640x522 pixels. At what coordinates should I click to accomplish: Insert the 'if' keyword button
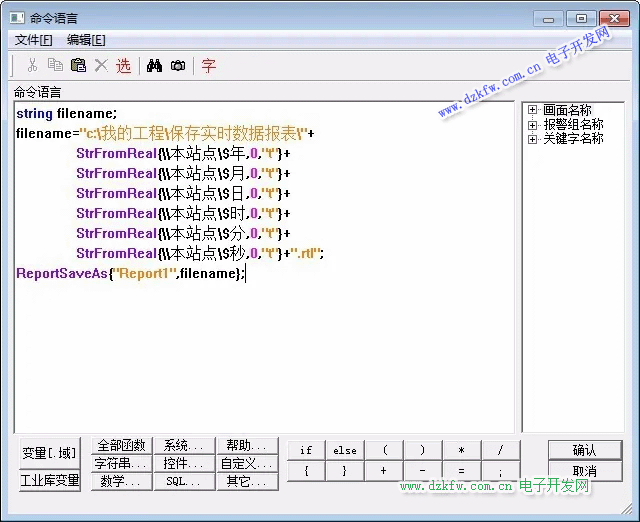pos(306,450)
